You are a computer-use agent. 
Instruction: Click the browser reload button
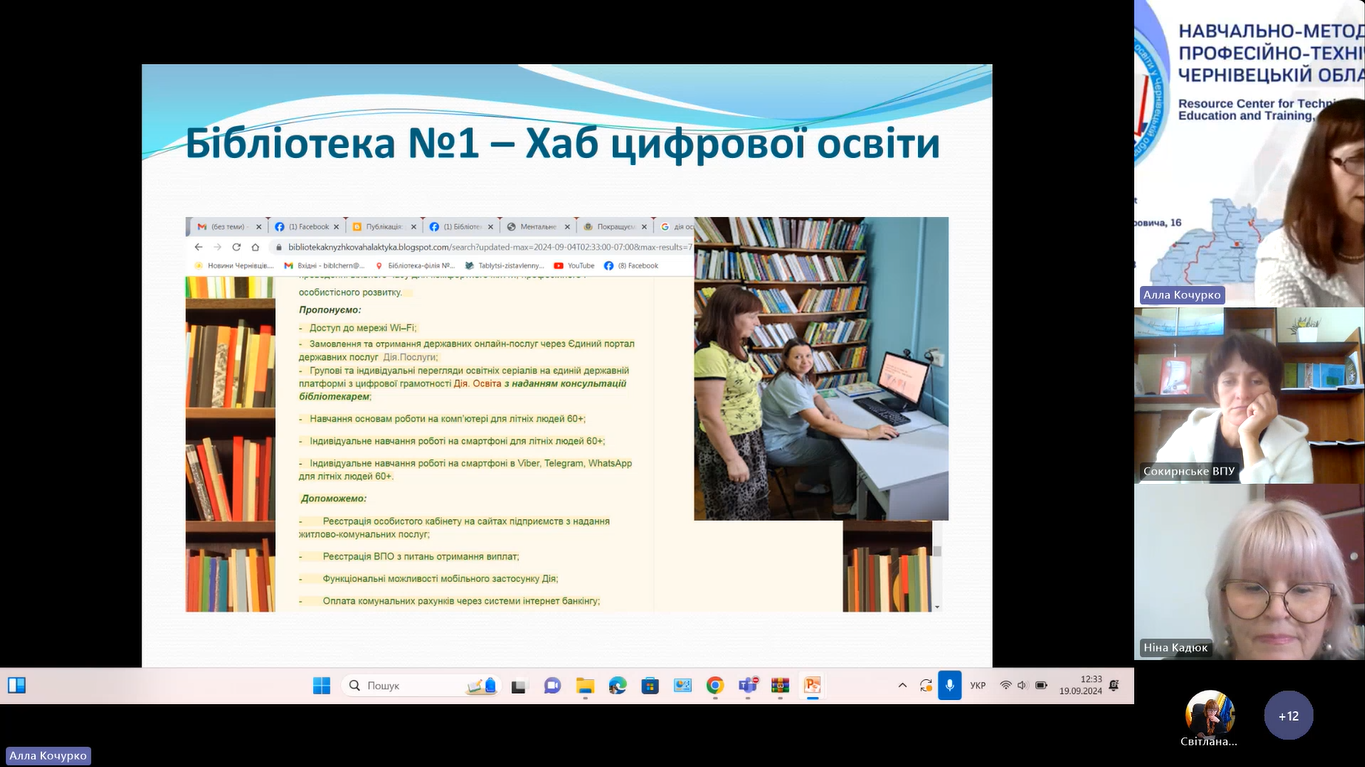point(237,247)
